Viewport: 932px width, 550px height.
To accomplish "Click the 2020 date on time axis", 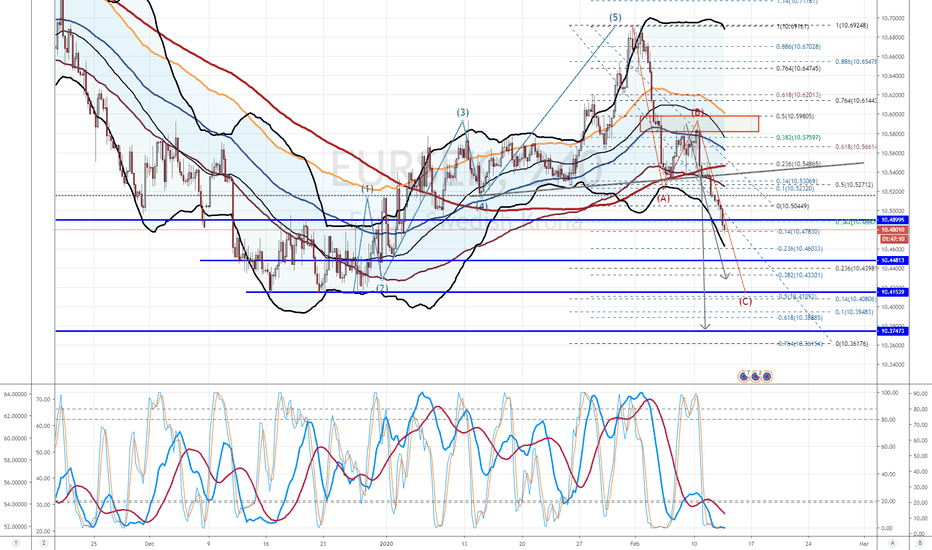I will click(x=386, y=543).
